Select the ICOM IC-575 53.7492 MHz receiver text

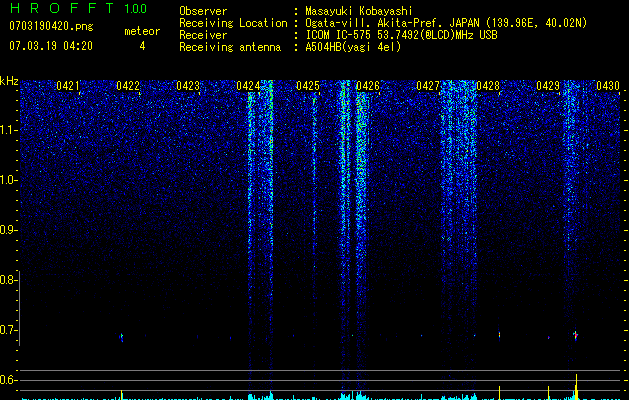[x=401, y=35]
